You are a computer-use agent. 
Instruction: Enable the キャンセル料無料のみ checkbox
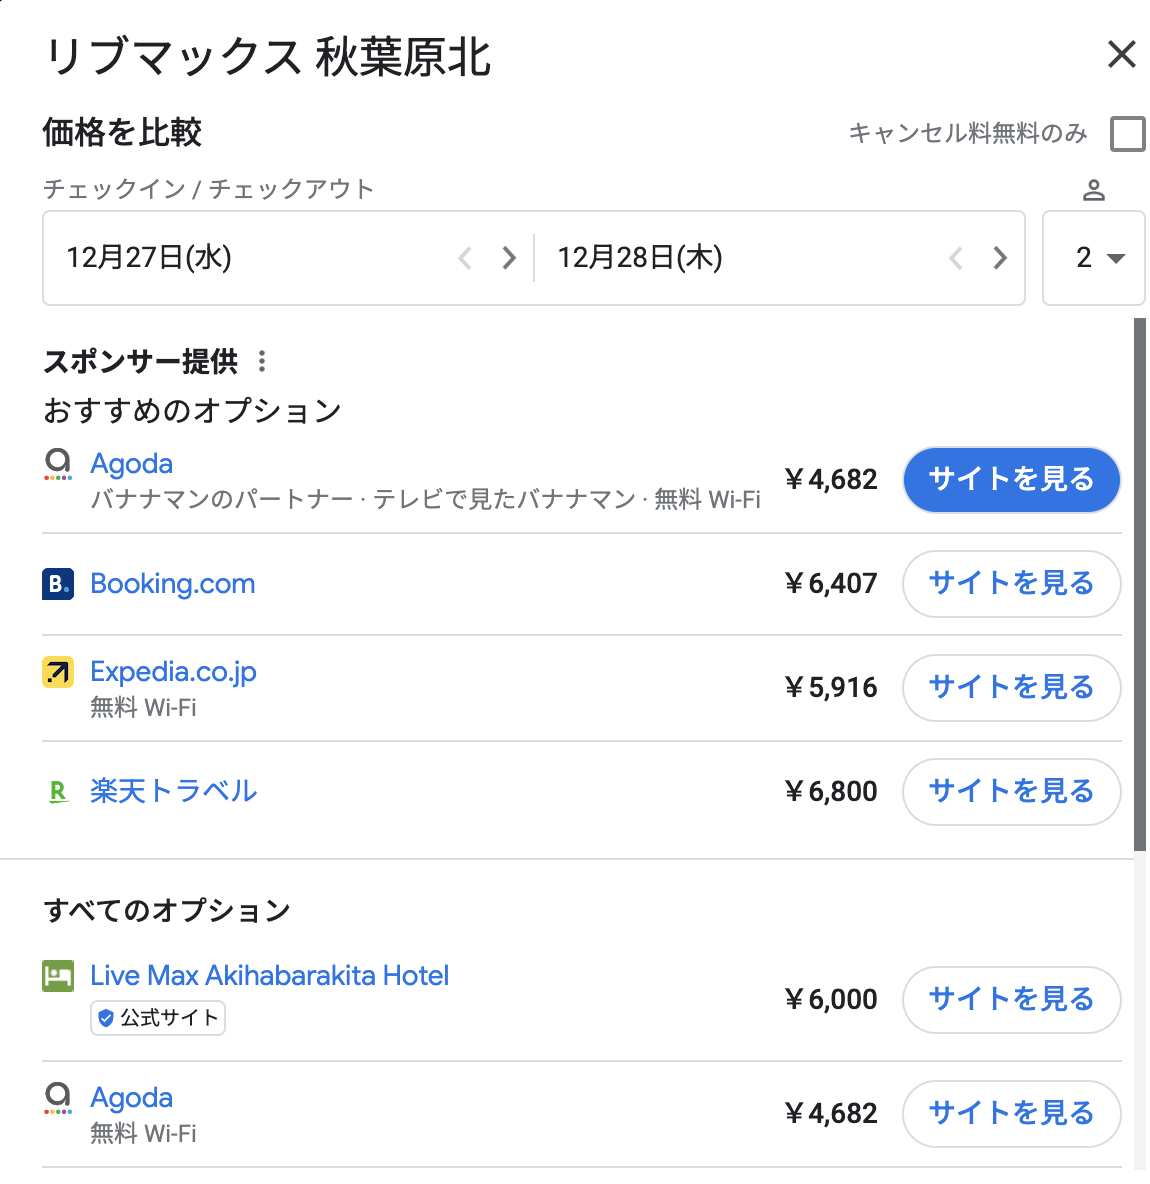tap(1127, 134)
